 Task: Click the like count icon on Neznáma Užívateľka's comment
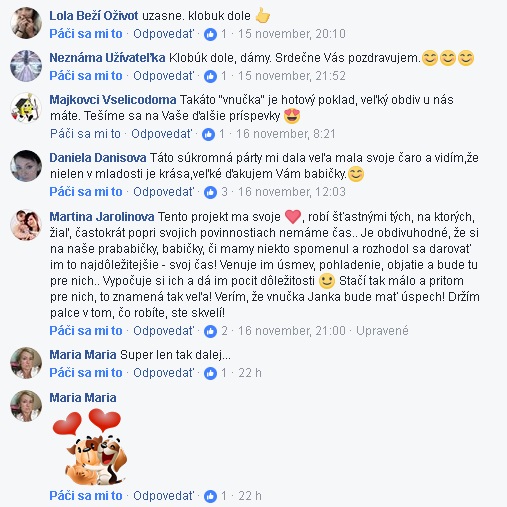(x=210, y=76)
